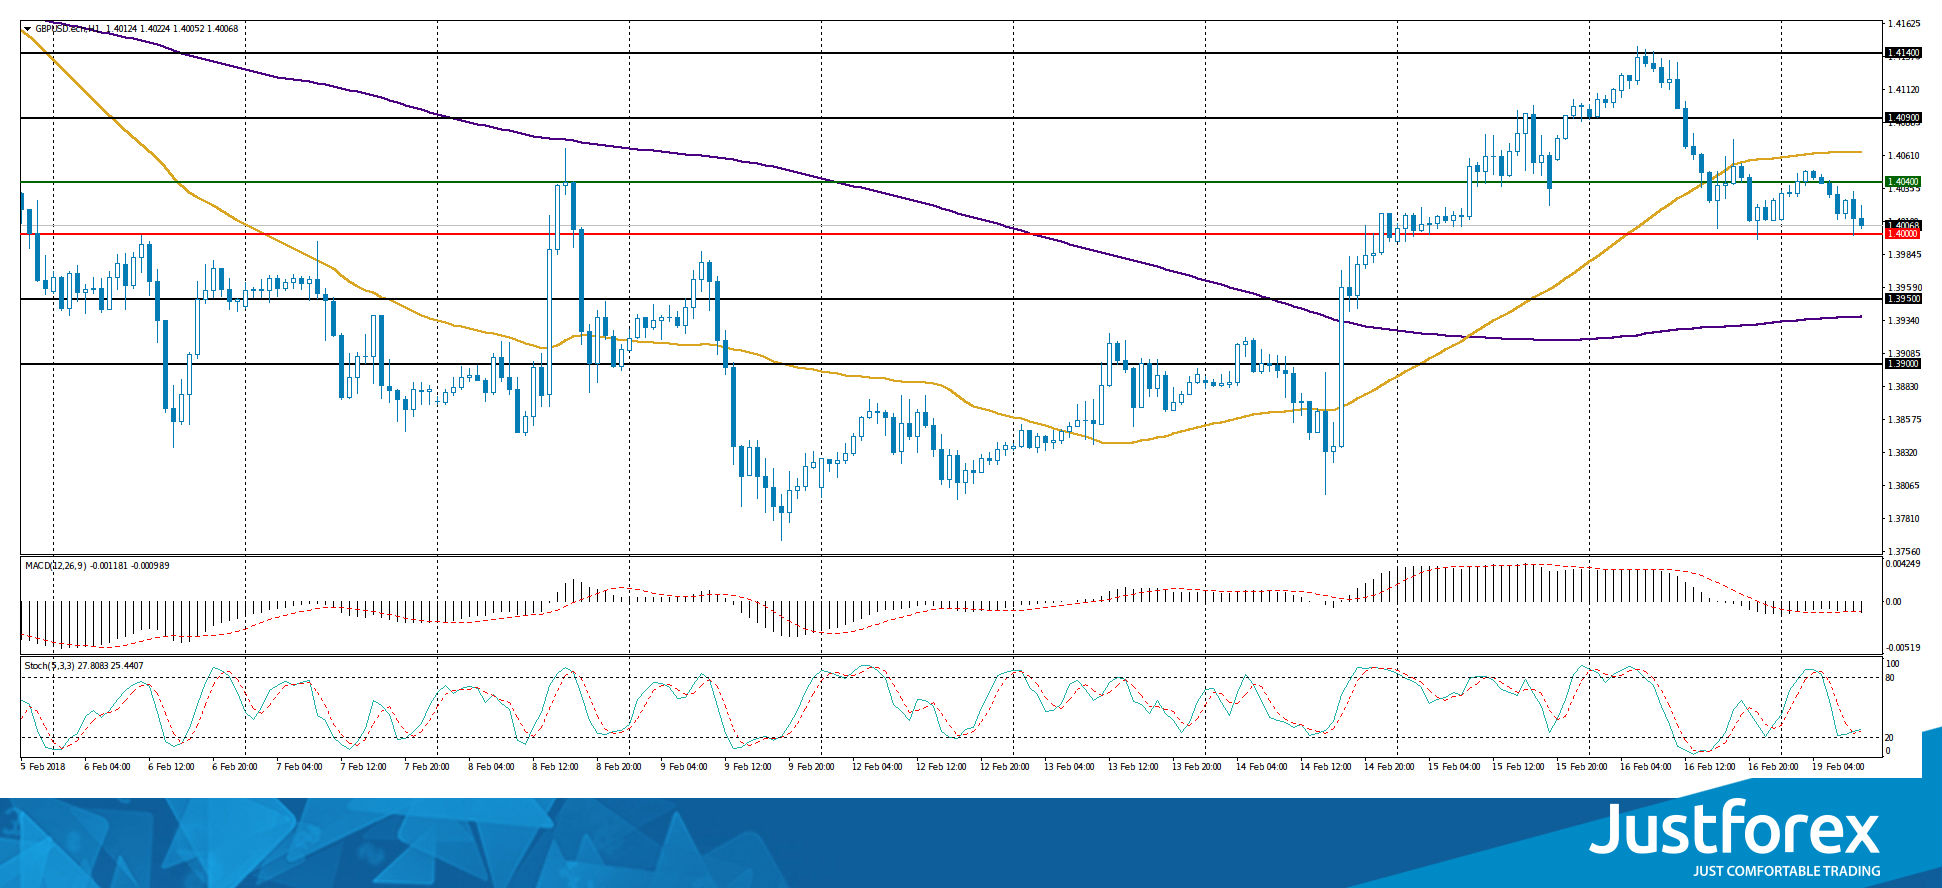Image resolution: width=1942 pixels, height=888 pixels.
Task: Click the 9 Feb 20:00 time label
Action: 811,767
